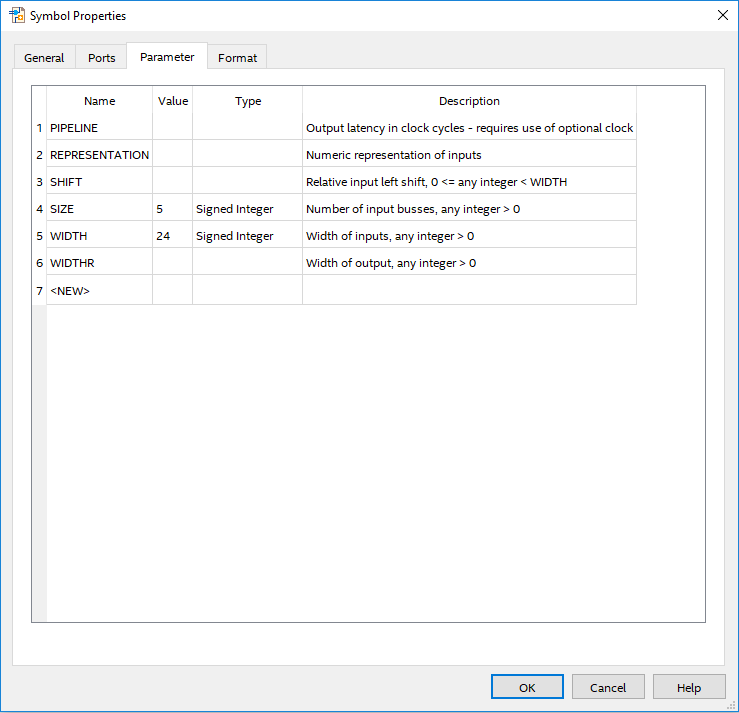Click the empty Value cell for REPRESENTATION

pos(172,155)
